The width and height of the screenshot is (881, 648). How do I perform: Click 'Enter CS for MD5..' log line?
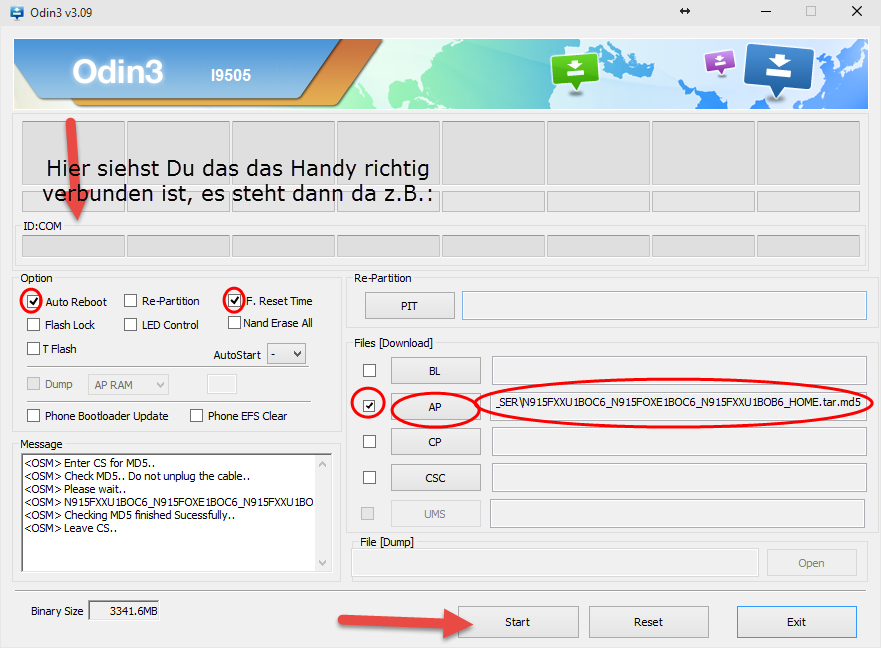point(90,463)
